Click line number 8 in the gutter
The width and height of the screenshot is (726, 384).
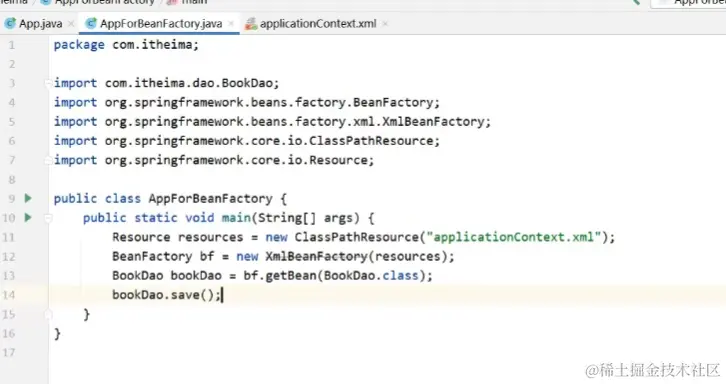coord(12,179)
